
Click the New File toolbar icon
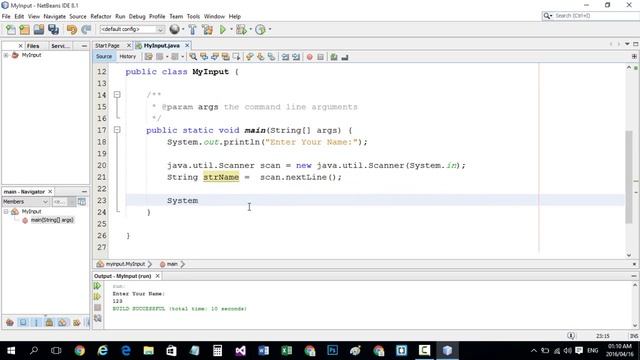click(x=11, y=29)
